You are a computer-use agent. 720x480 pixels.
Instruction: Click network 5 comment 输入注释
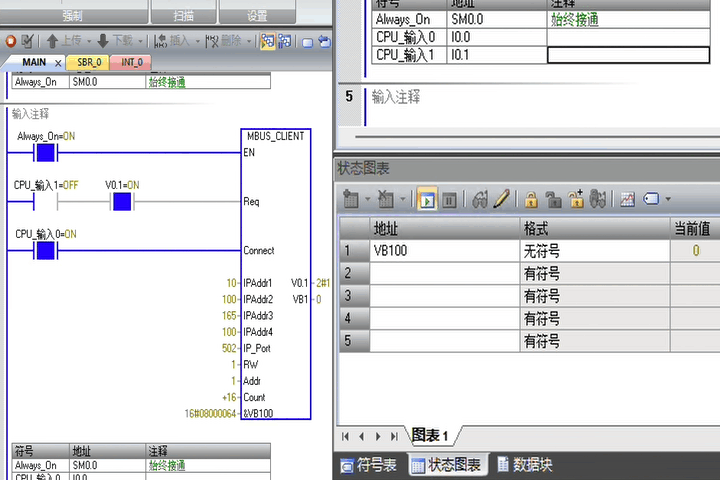[x=395, y=97]
